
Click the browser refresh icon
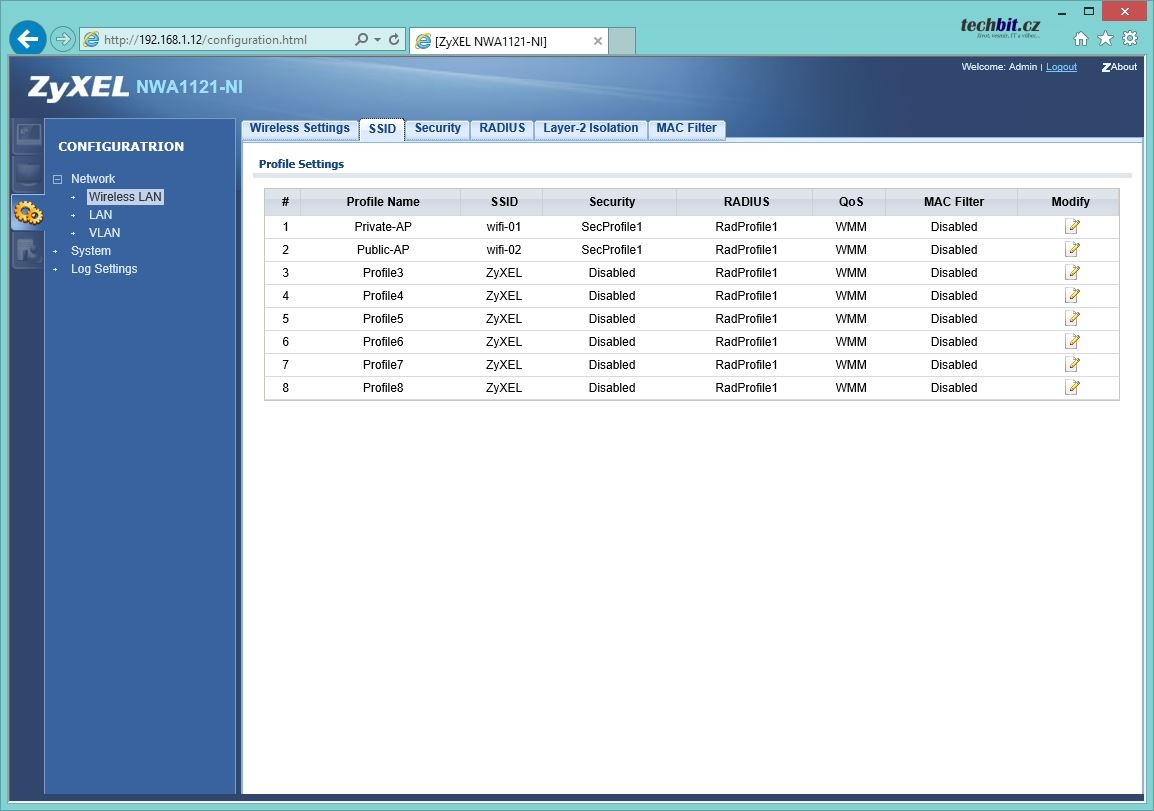coord(394,40)
